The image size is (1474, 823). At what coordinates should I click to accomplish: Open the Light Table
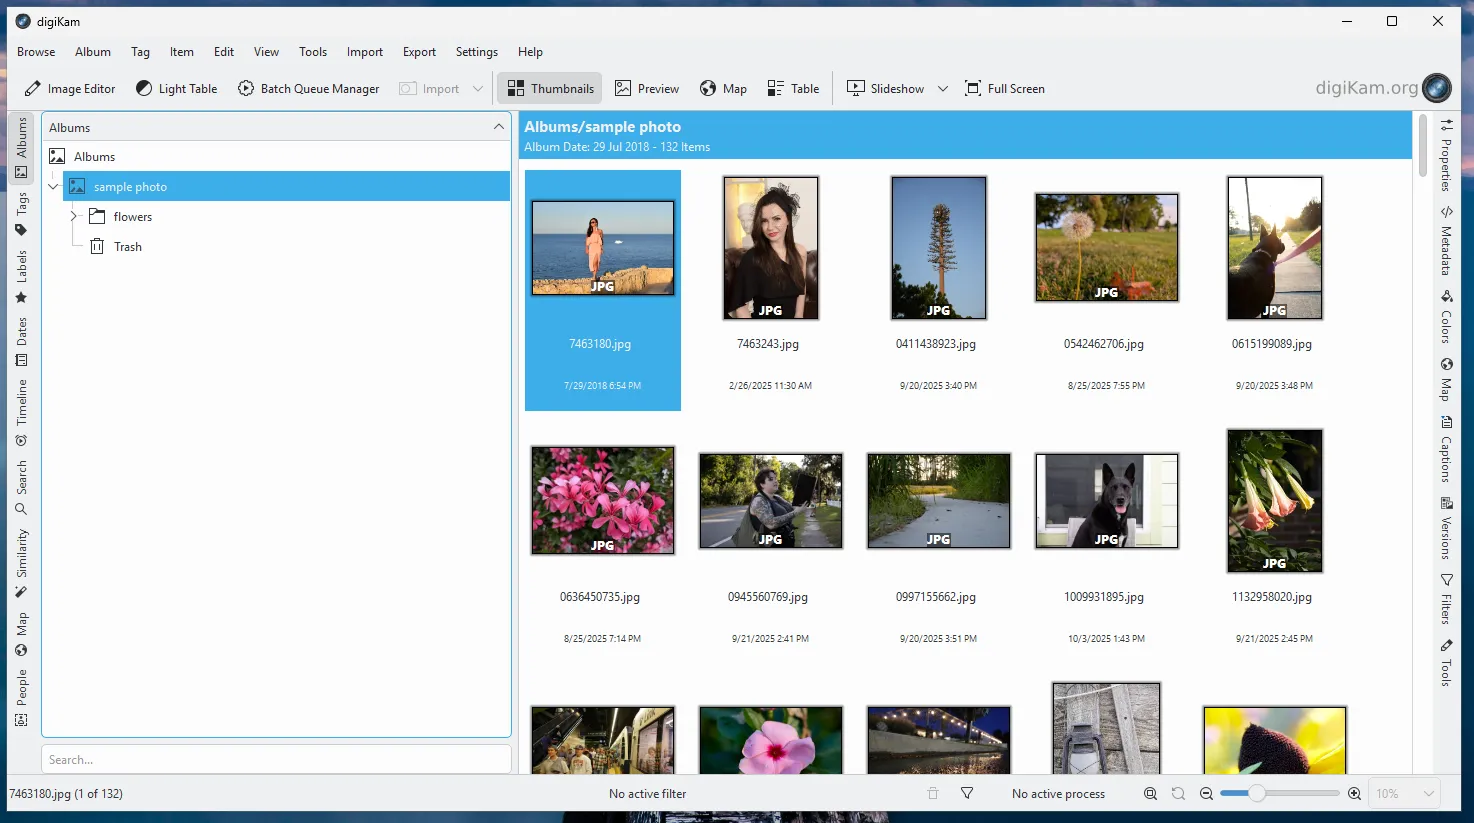pyautogui.click(x=176, y=88)
